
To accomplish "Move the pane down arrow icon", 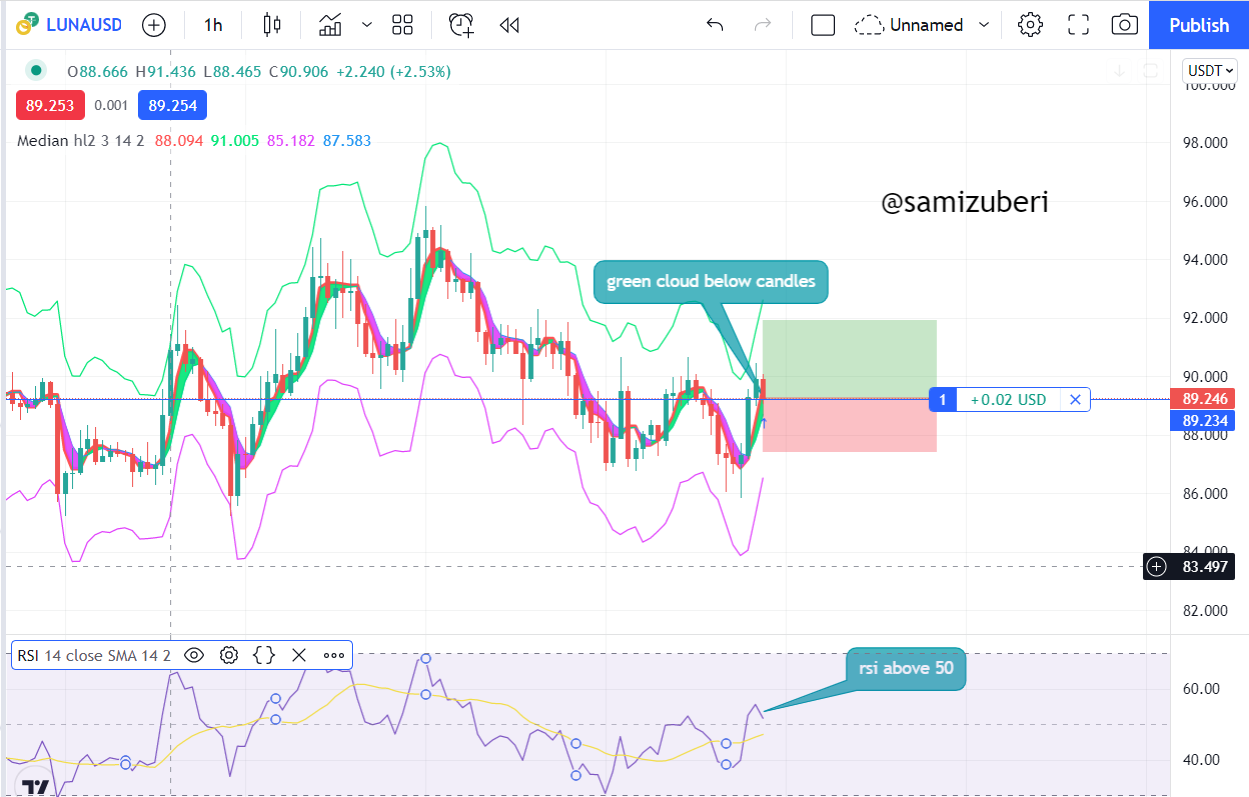I will tap(1120, 70).
